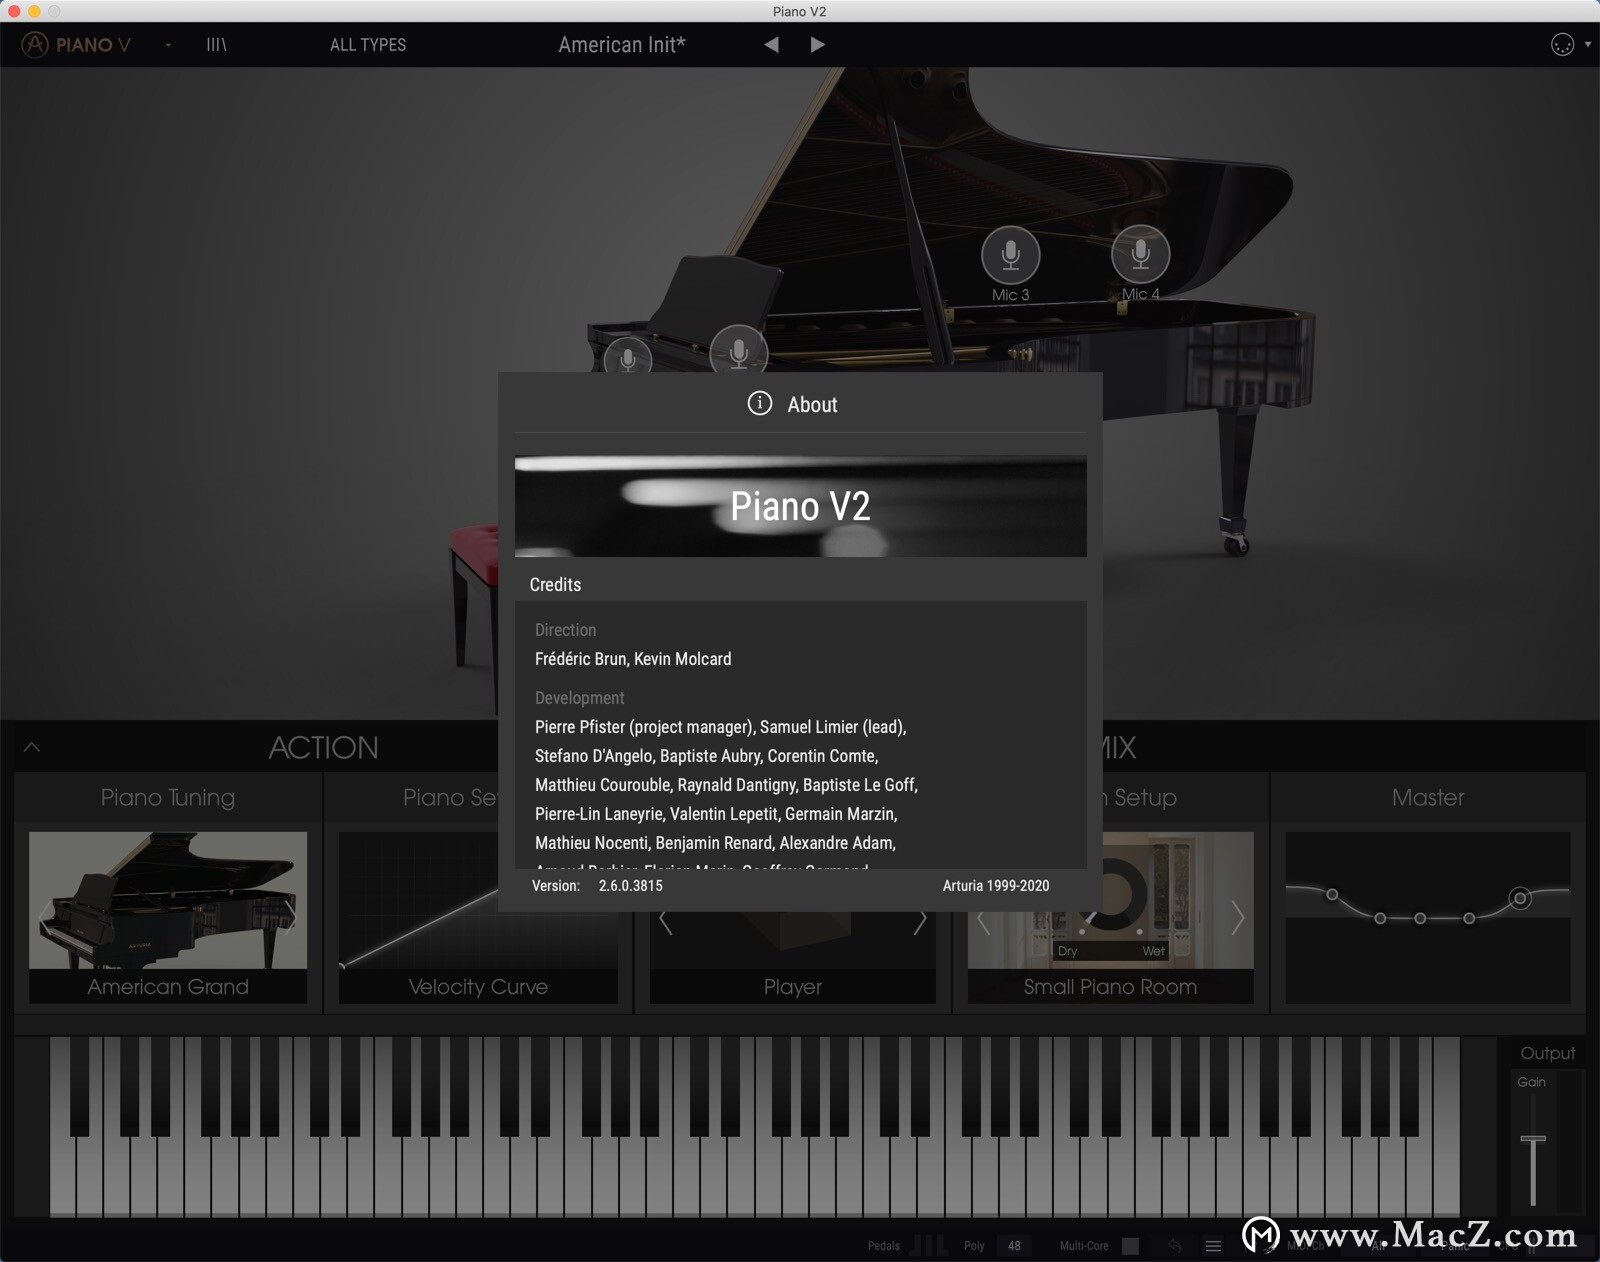This screenshot has width=1600, height=1262.
Task: Click the About info icon
Action: [760, 403]
